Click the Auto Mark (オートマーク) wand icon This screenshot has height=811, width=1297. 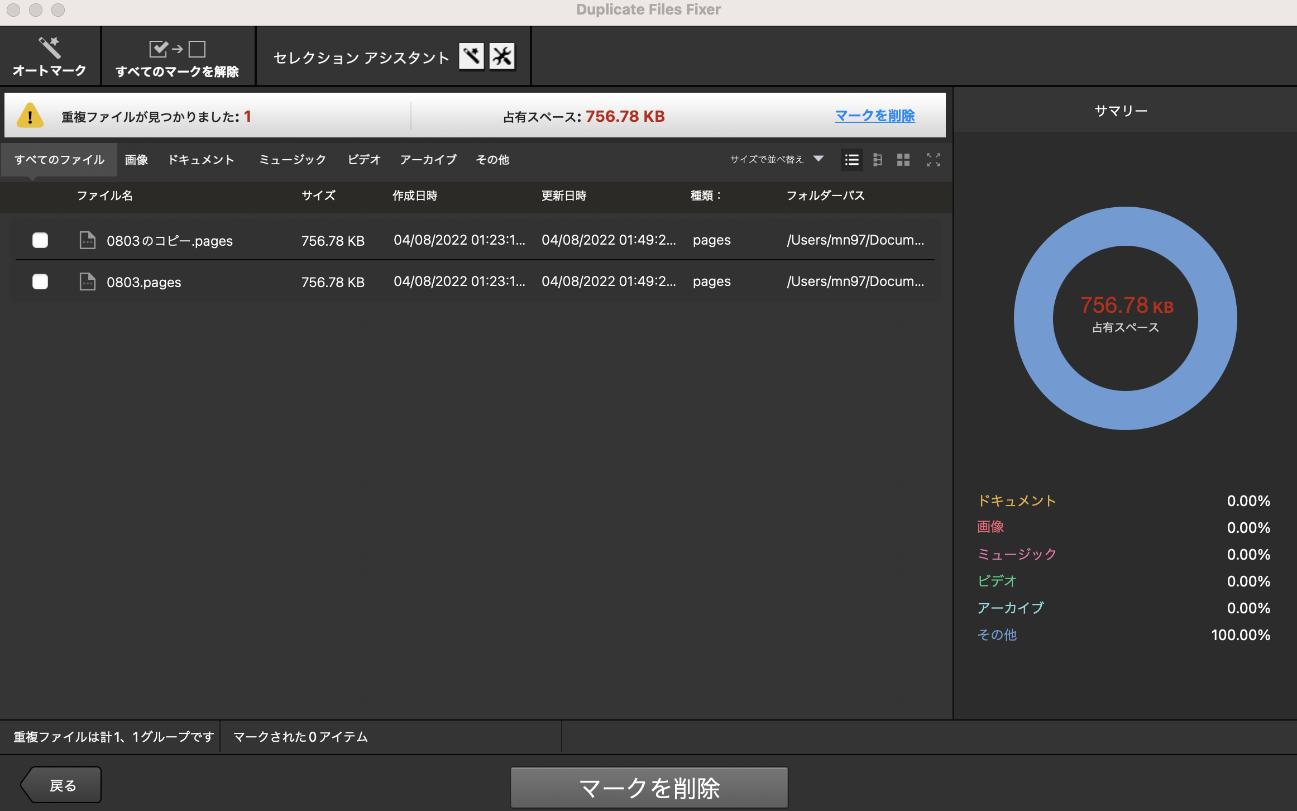click(49, 48)
